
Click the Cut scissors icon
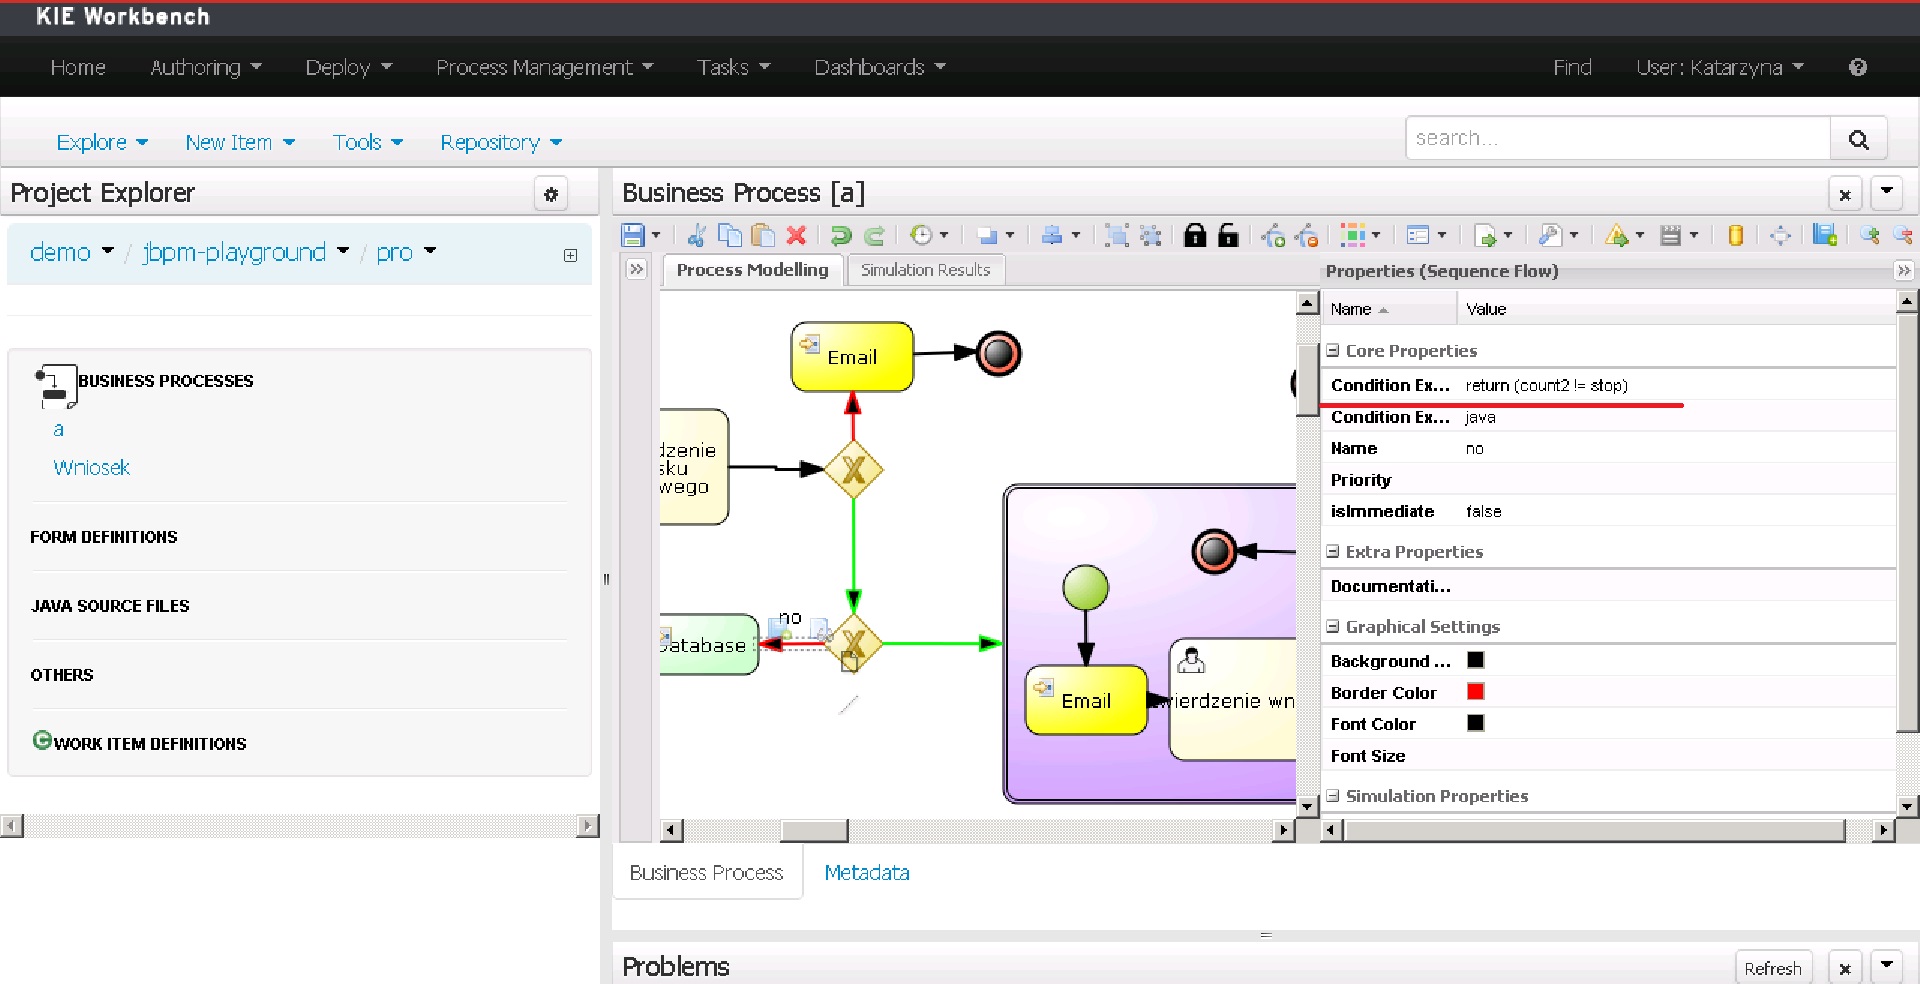coord(697,235)
